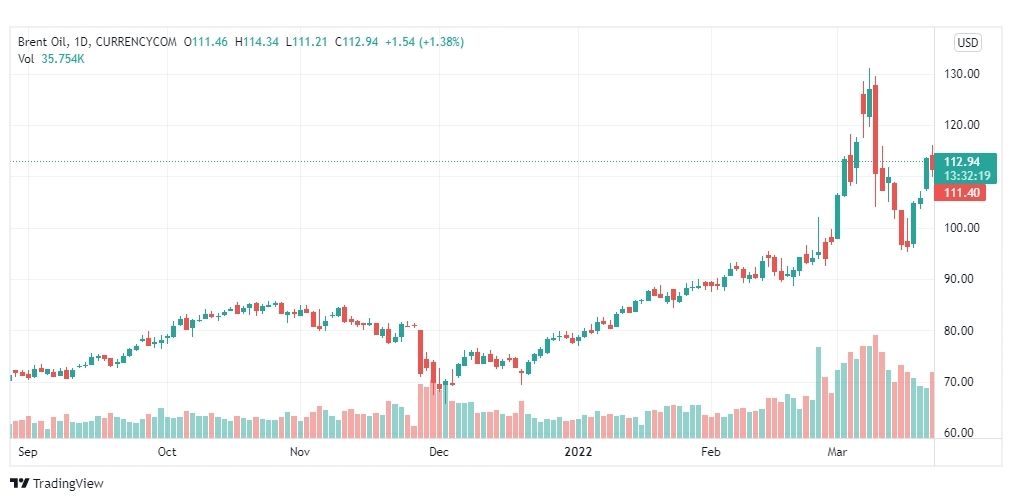This screenshot has height=501, width=1012.
Task: Open the USD currency selector
Action: click(967, 43)
